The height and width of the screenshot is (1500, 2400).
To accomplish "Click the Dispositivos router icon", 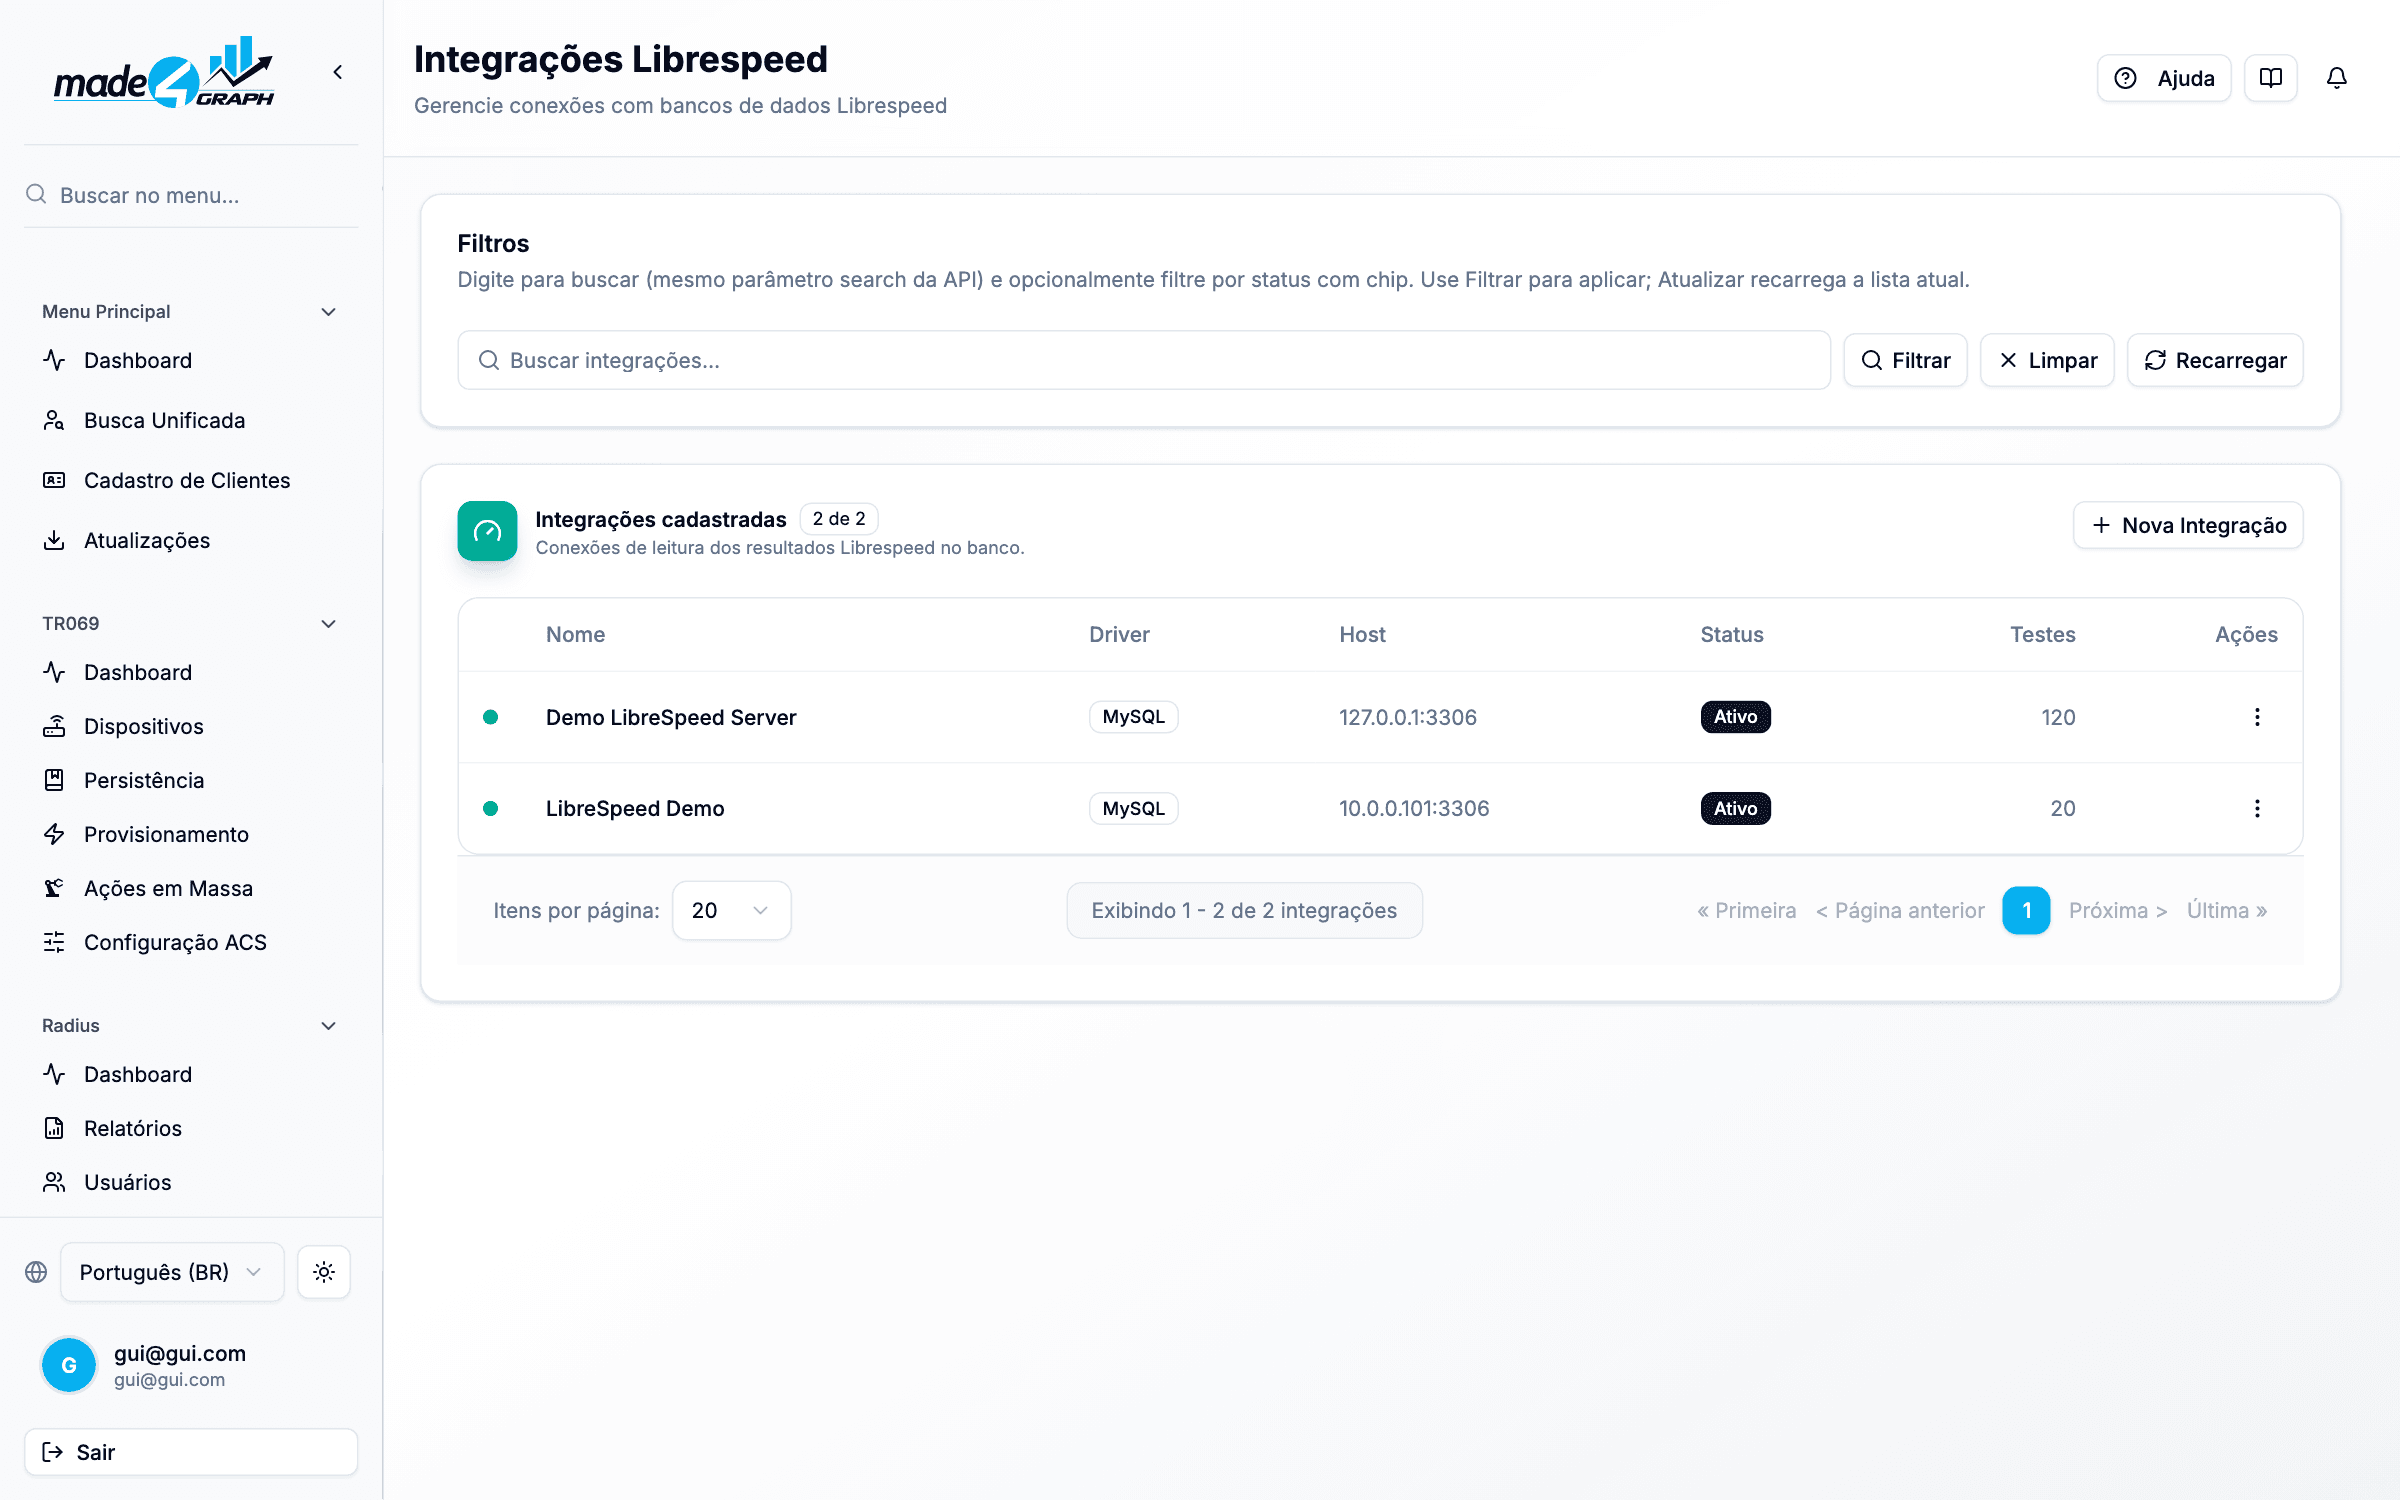I will pos(54,726).
